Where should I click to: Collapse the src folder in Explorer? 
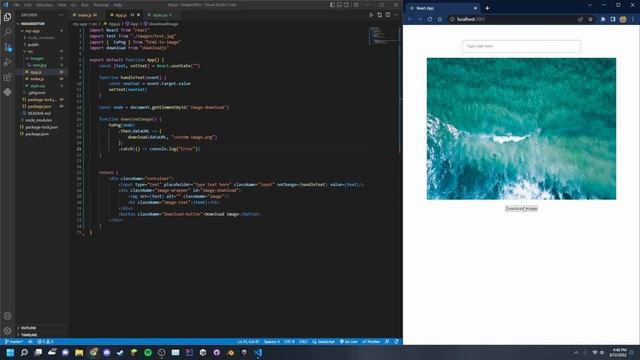point(30,51)
